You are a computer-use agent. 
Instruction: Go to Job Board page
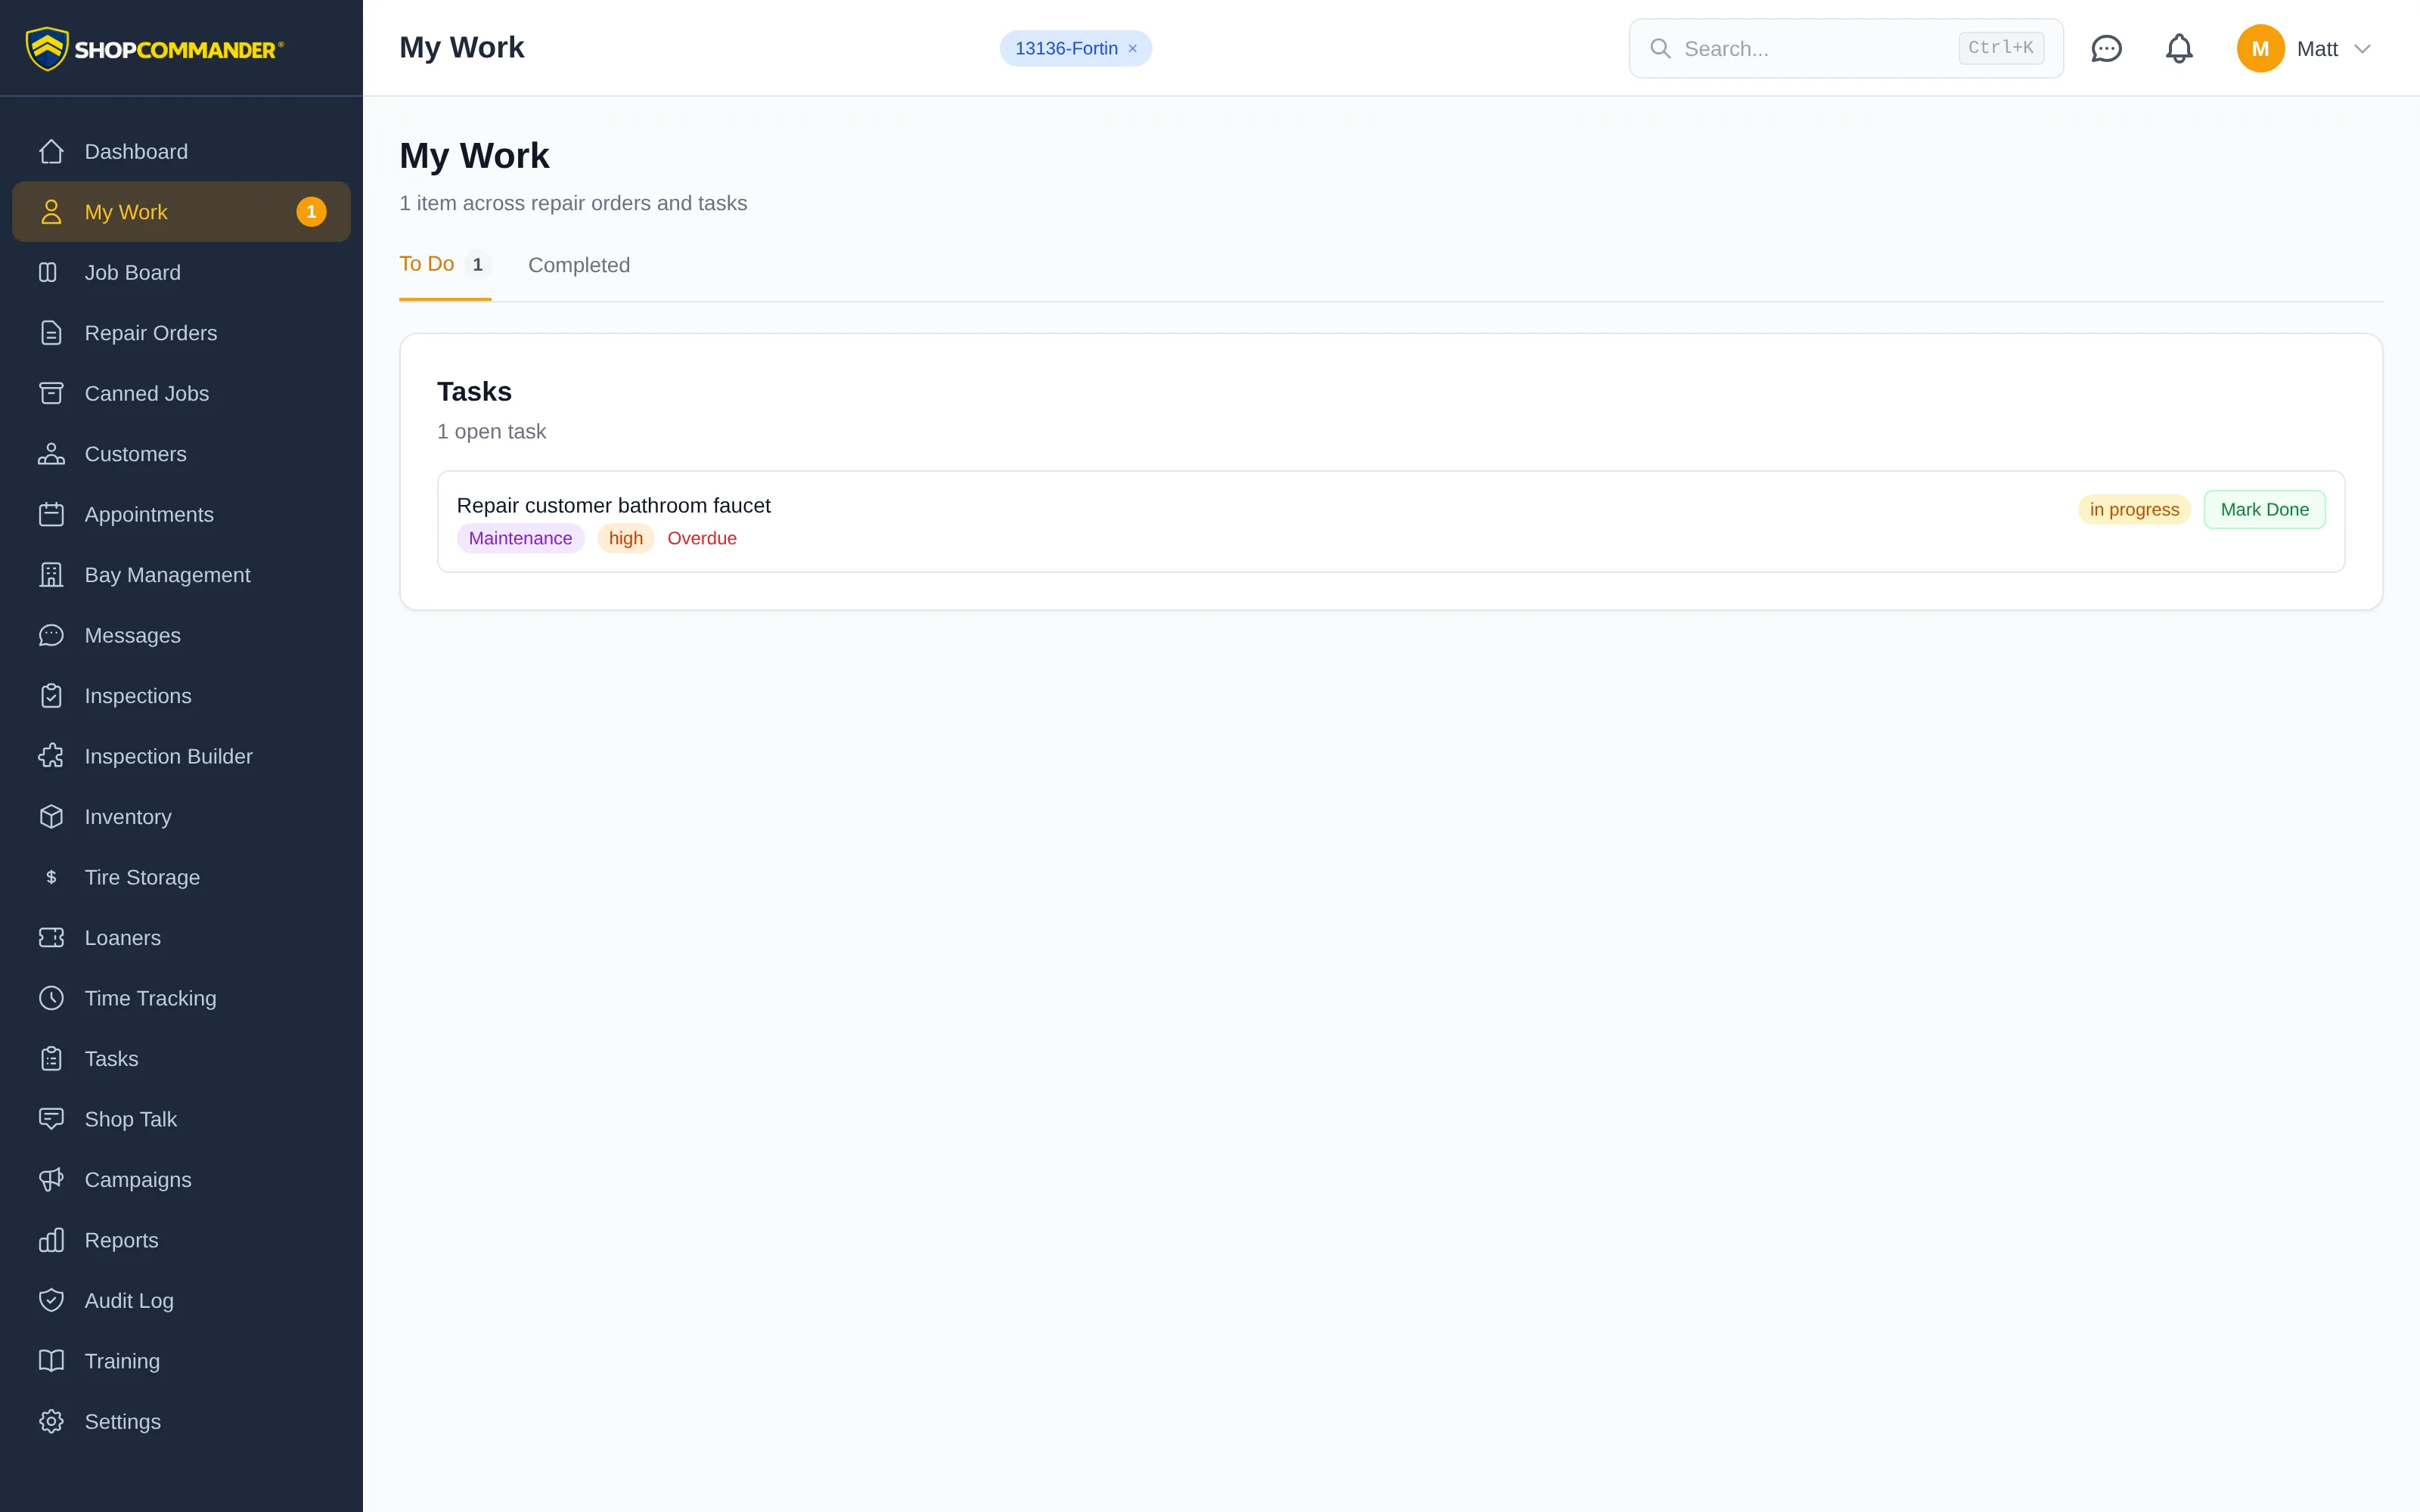(181, 273)
